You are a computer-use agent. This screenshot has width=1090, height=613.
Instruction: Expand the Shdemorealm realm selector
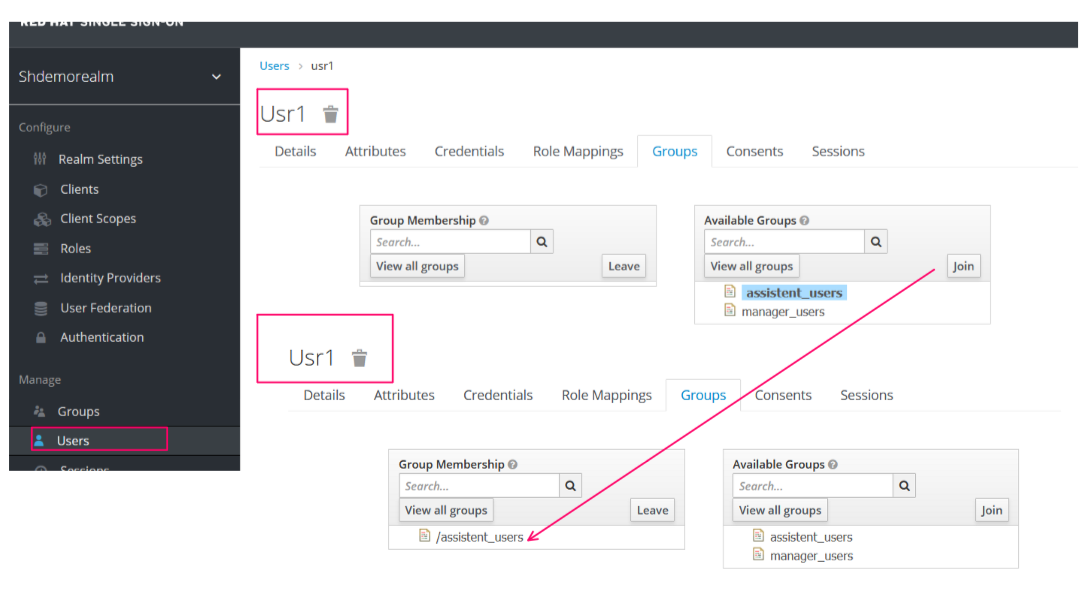click(x=217, y=77)
